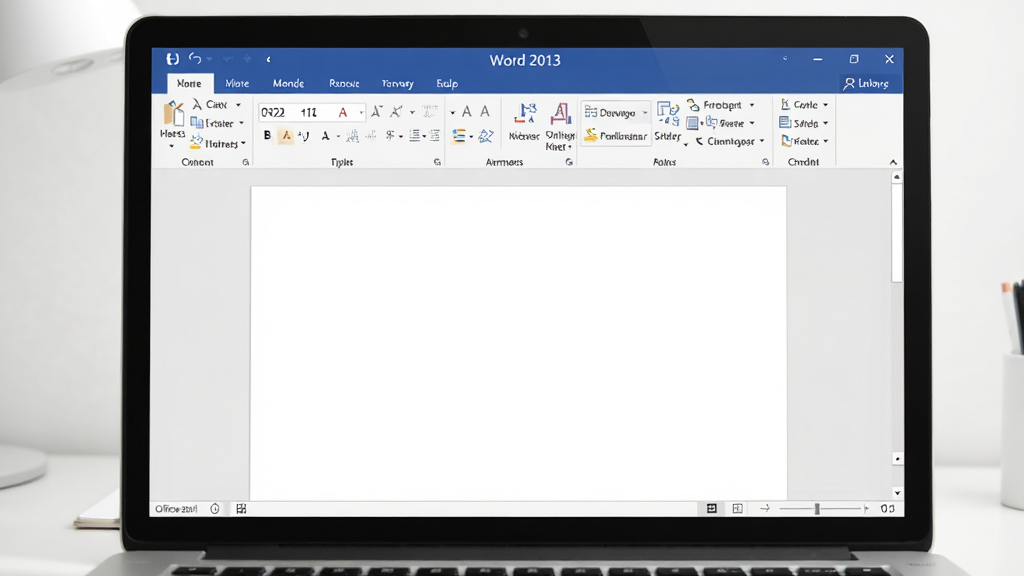Click the large 'Stder' styles icon
Screen dimensions: 1024x576
click(667, 114)
